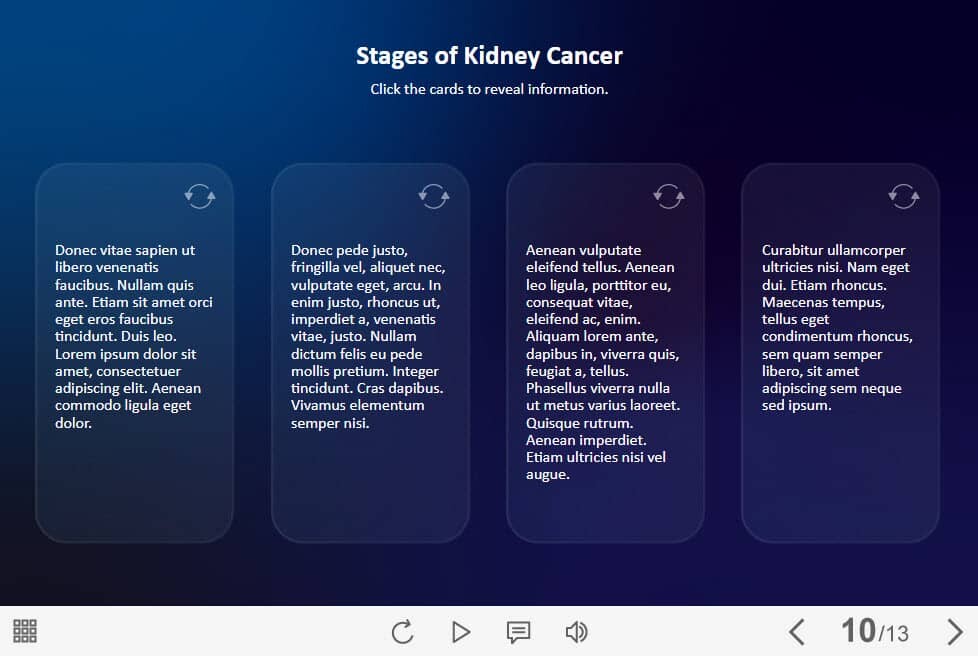Open the slide grid menu
The height and width of the screenshot is (656, 978).
[25, 631]
